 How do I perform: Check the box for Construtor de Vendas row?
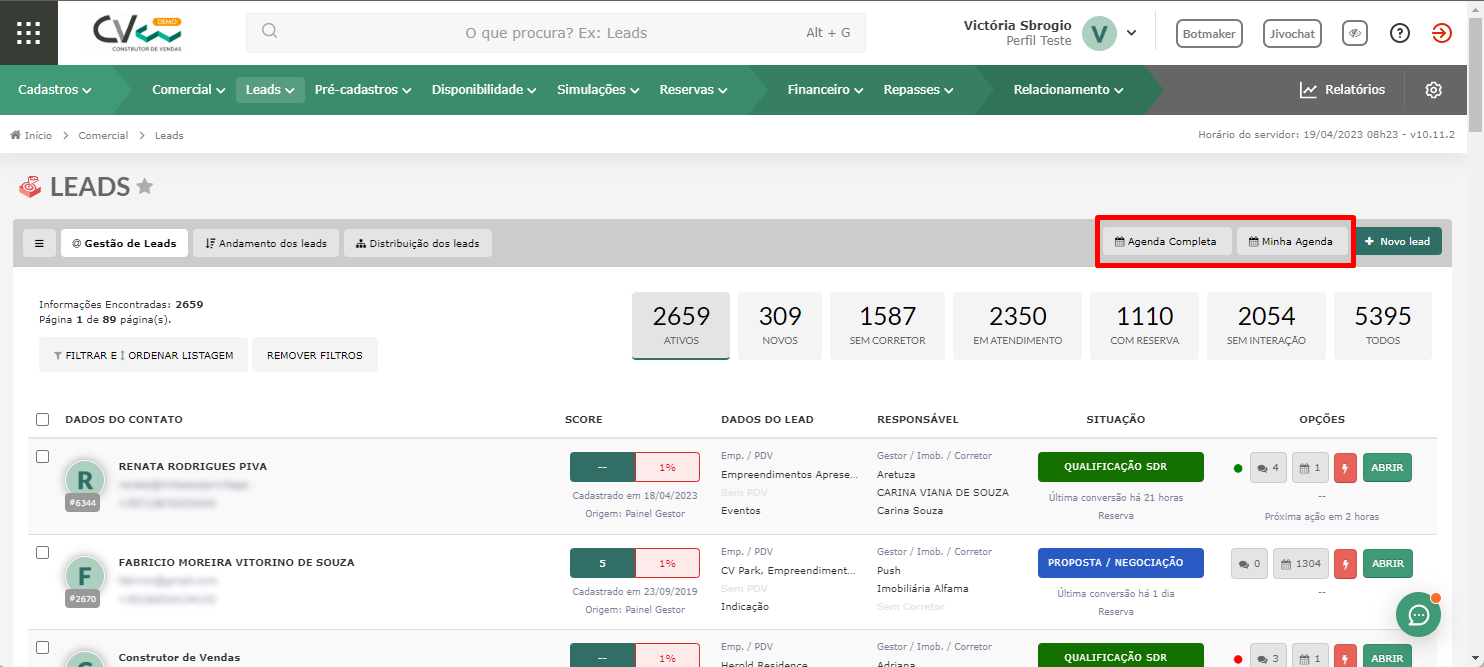(42, 647)
